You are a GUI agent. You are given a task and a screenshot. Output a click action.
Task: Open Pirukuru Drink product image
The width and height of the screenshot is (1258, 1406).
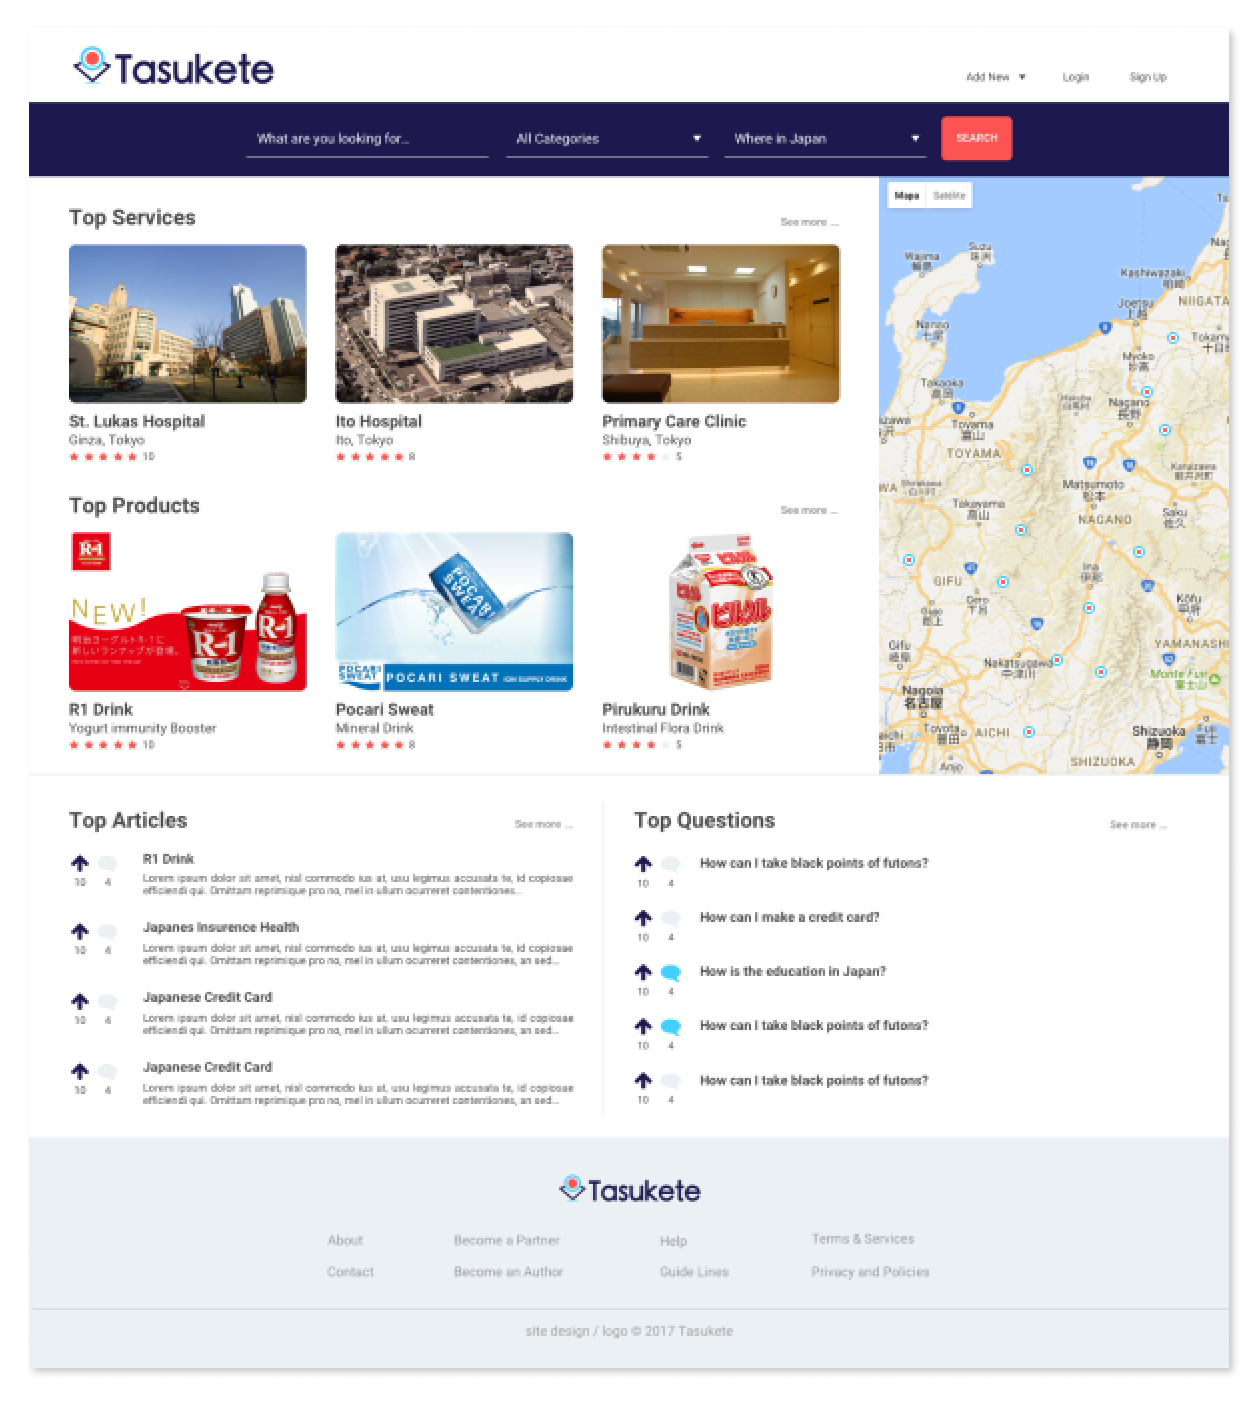[721, 612]
